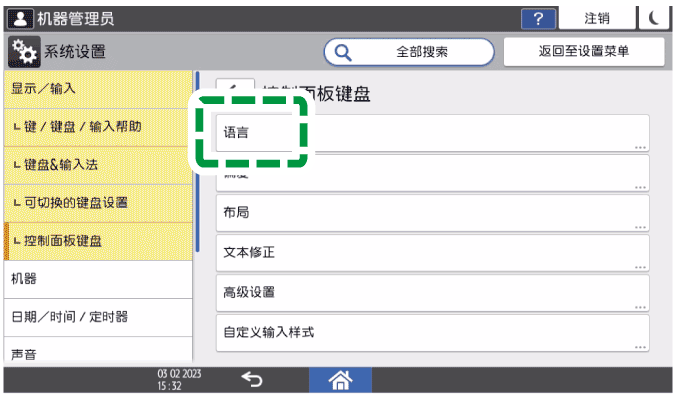Select 可切换的键盘设置 sidebar item
Image resolution: width=675 pixels, height=401 pixels.
[x=98, y=203]
